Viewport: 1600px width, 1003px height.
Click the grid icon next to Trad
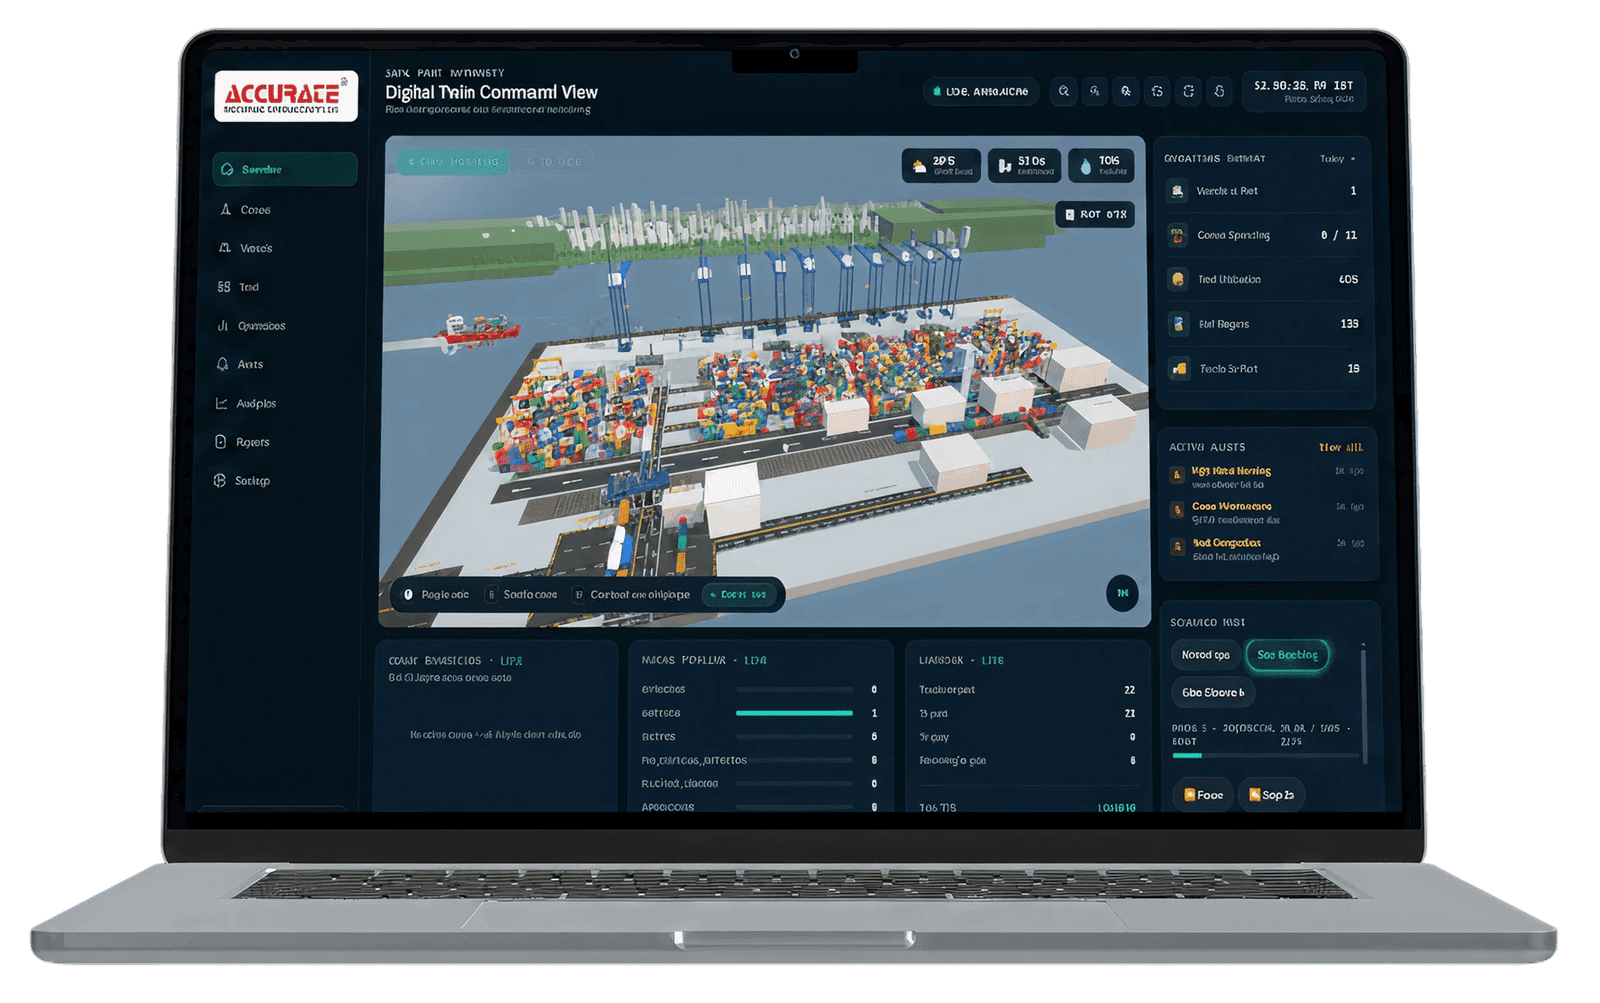224,287
